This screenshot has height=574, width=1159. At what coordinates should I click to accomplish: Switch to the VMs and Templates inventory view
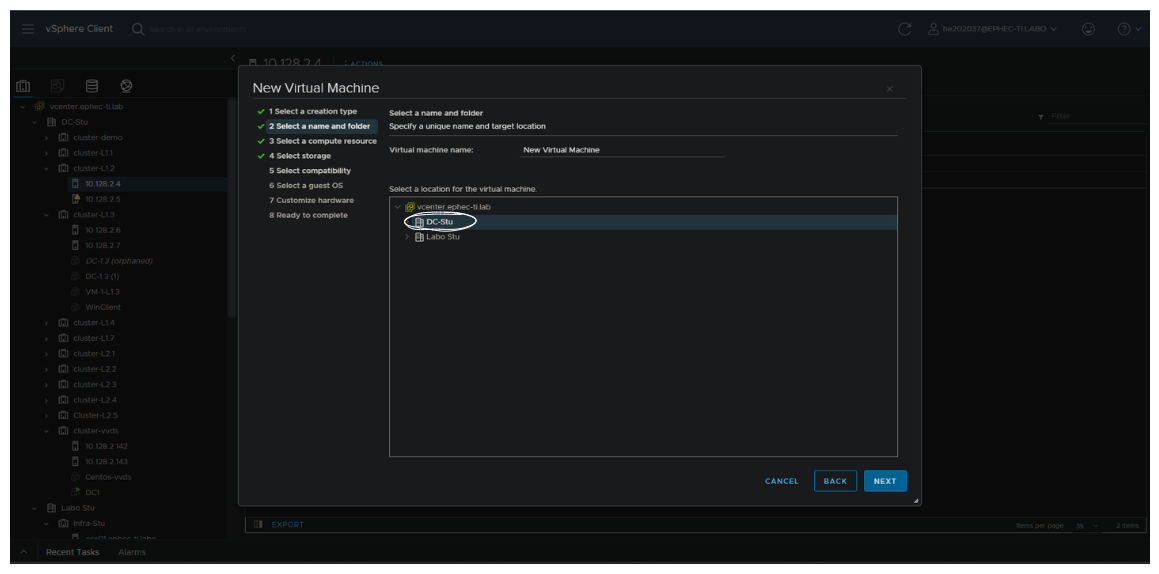point(57,86)
